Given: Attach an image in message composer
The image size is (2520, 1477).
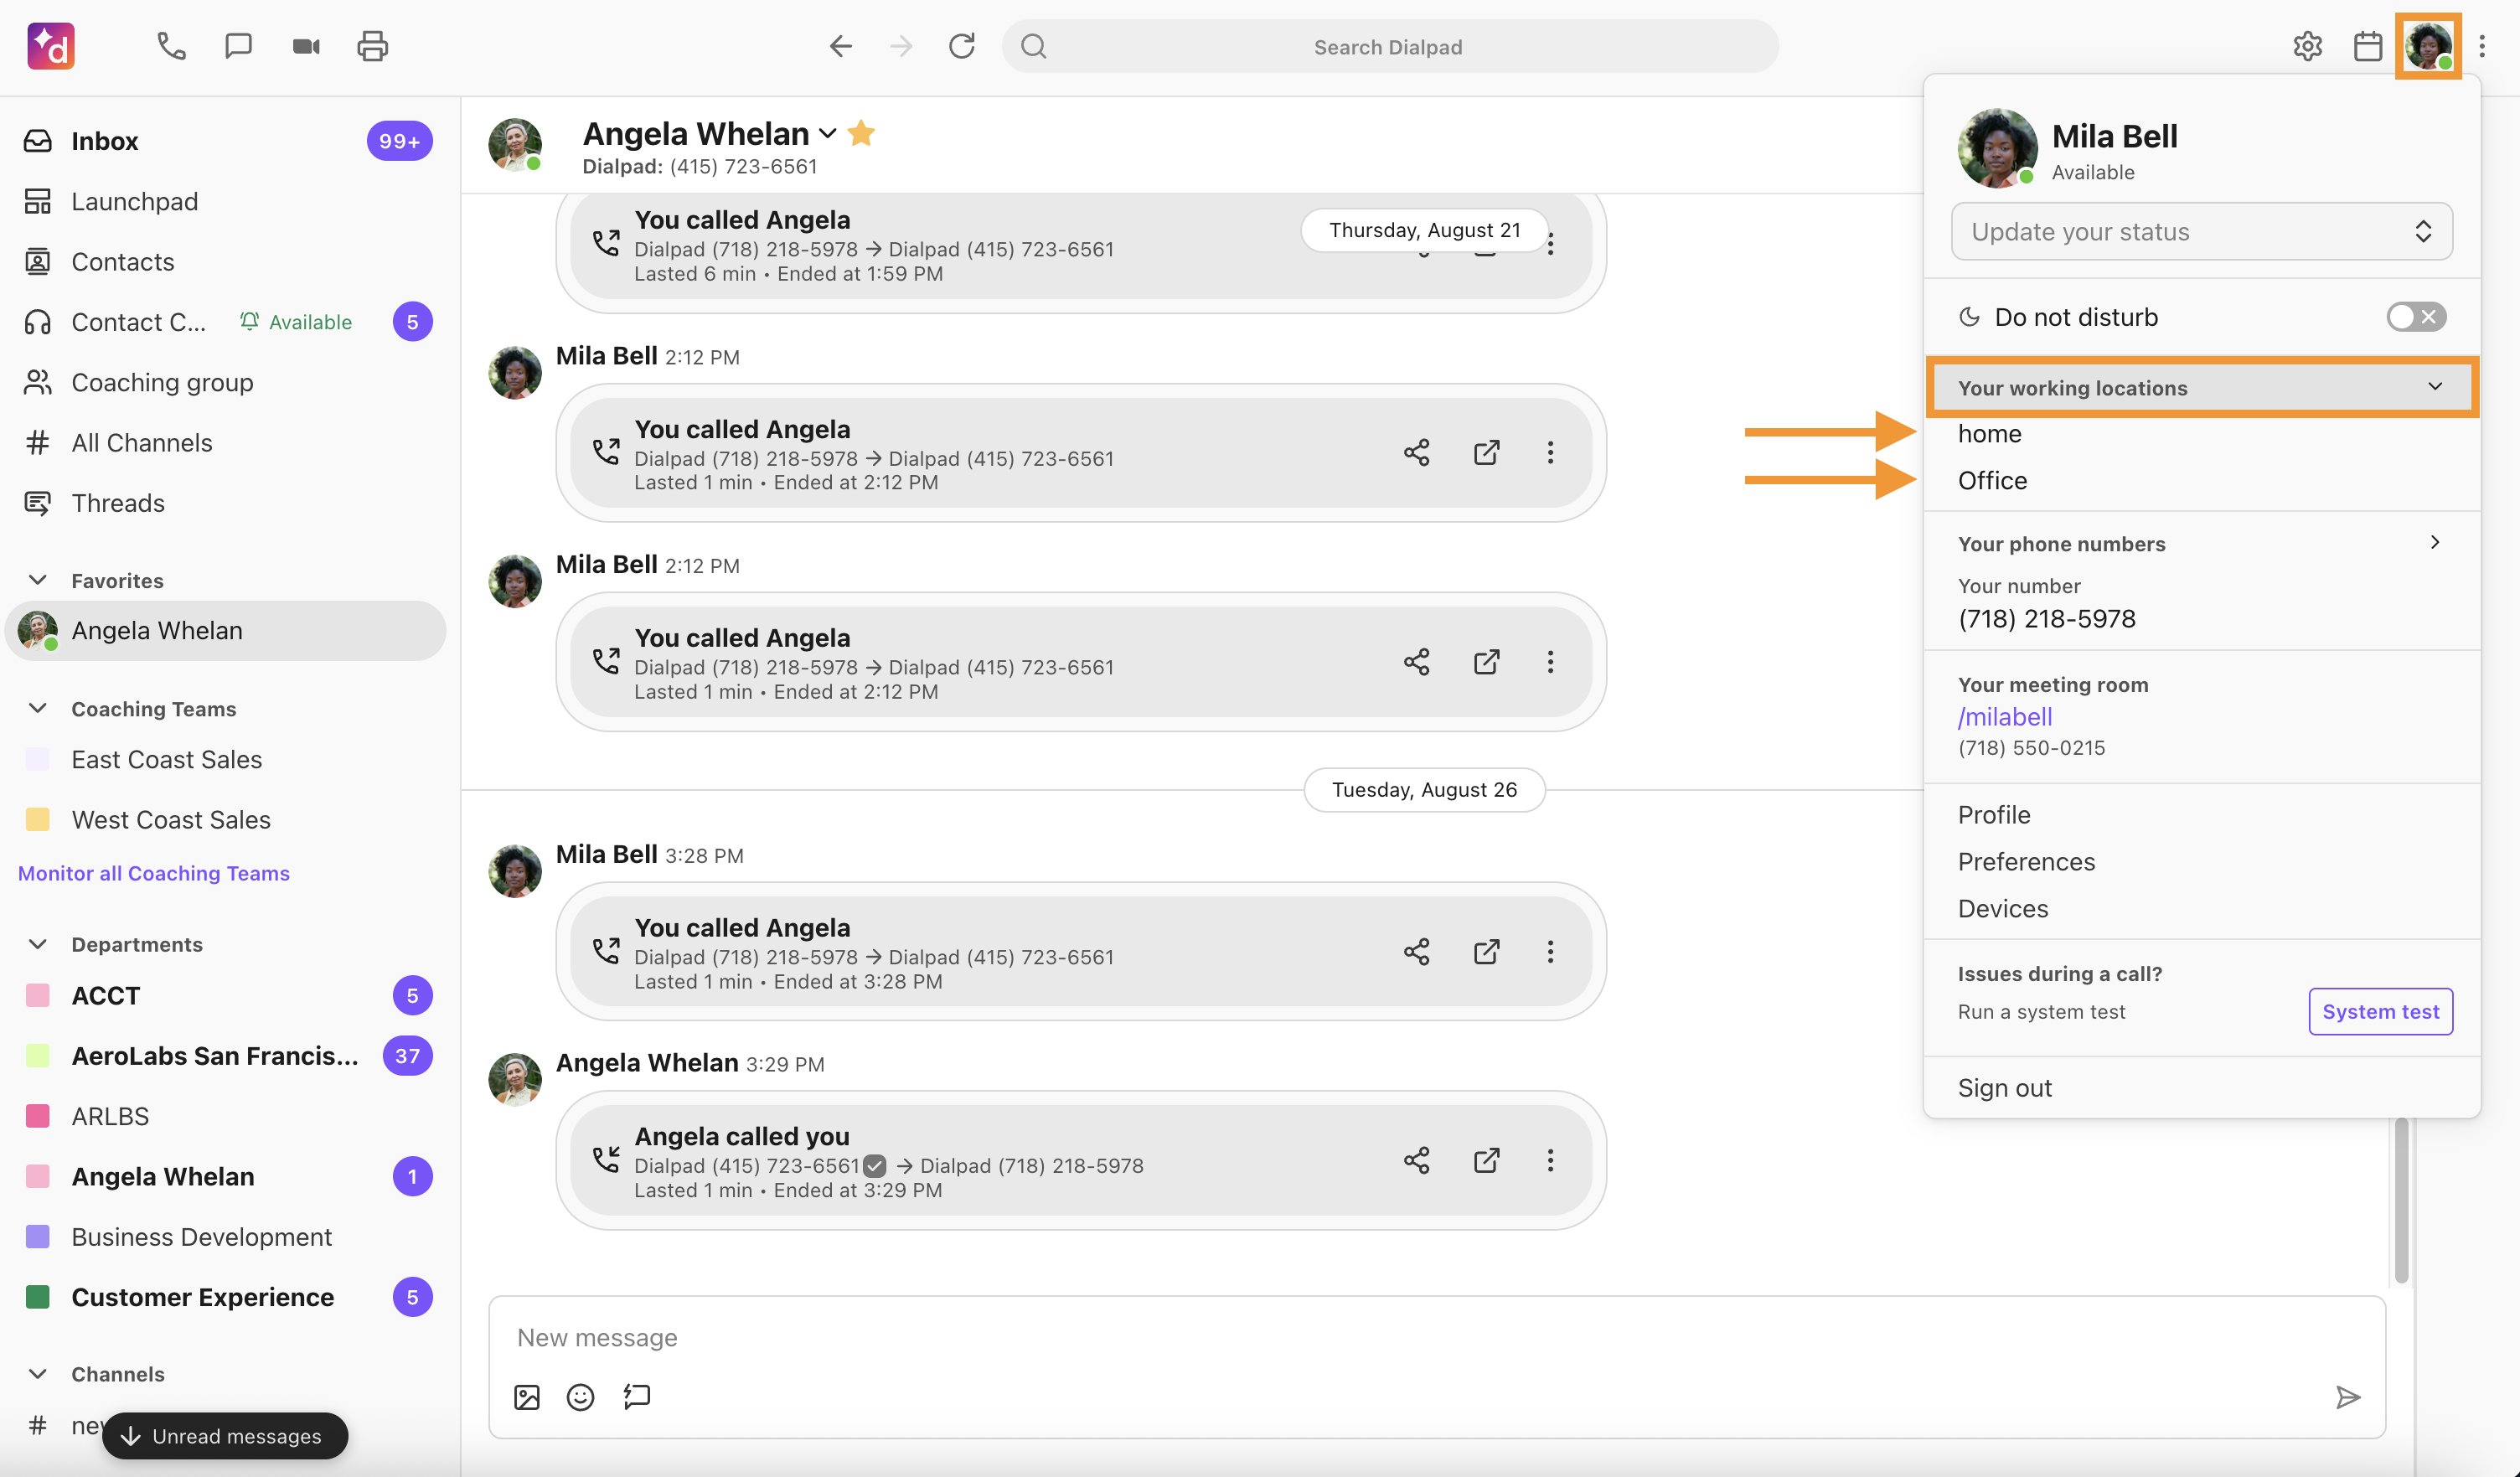Looking at the screenshot, I should tap(527, 1397).
